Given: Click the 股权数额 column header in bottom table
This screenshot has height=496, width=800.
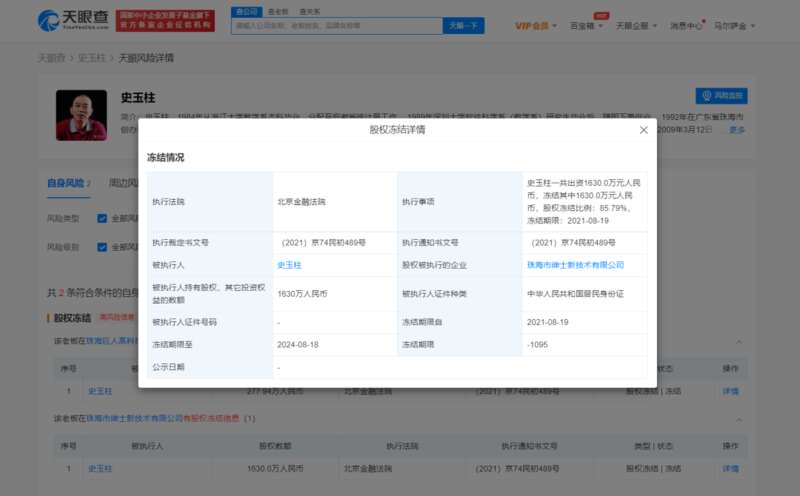Looking at the screenshot, I should (275, 446).
